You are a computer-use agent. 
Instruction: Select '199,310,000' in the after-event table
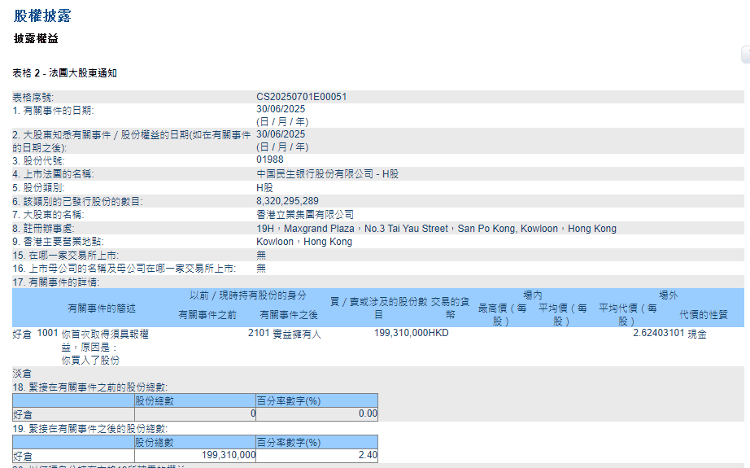click(x=229, y=455)
